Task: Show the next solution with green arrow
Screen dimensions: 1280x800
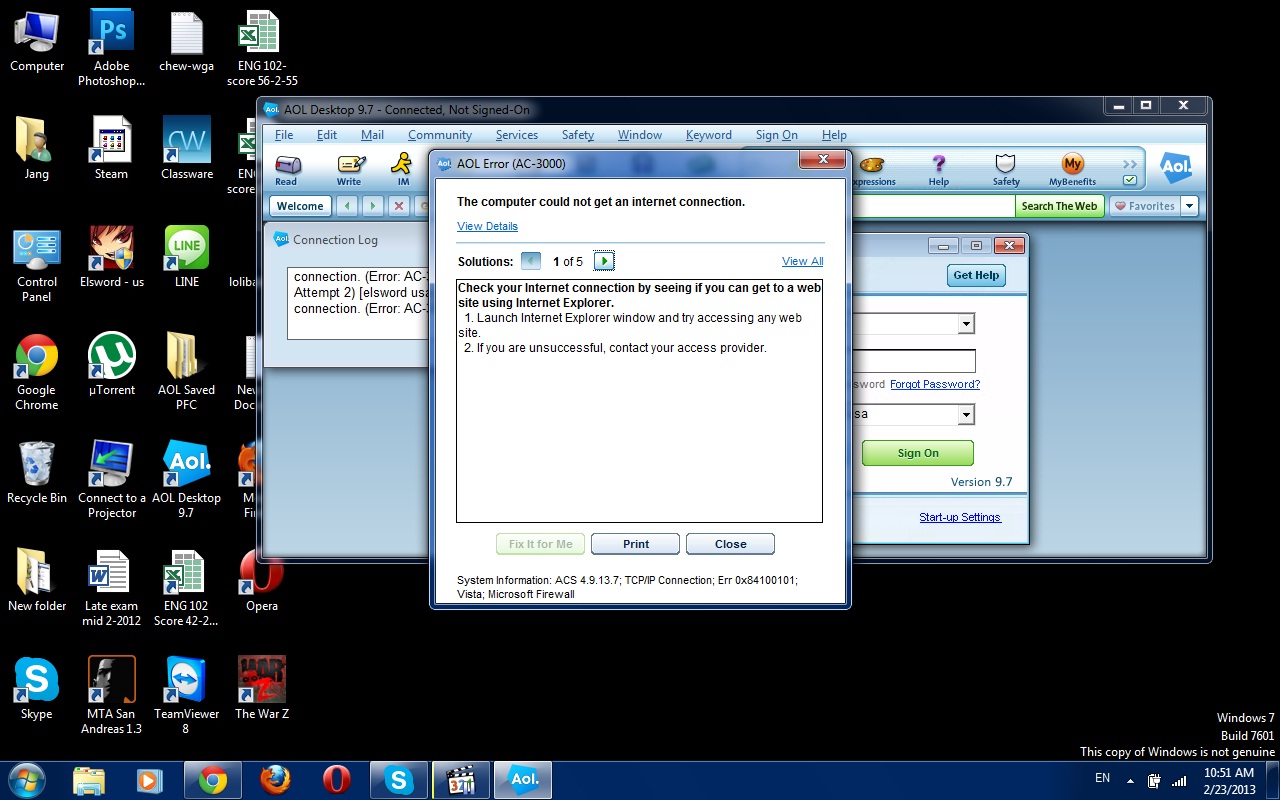Action: tap(603, 261)
